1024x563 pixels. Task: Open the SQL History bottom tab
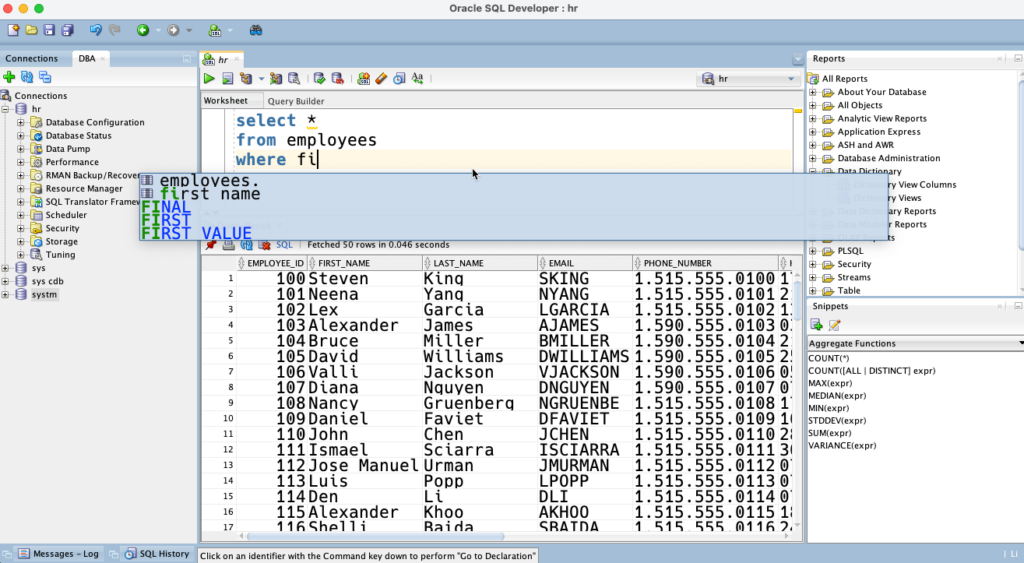coord(157,553)
